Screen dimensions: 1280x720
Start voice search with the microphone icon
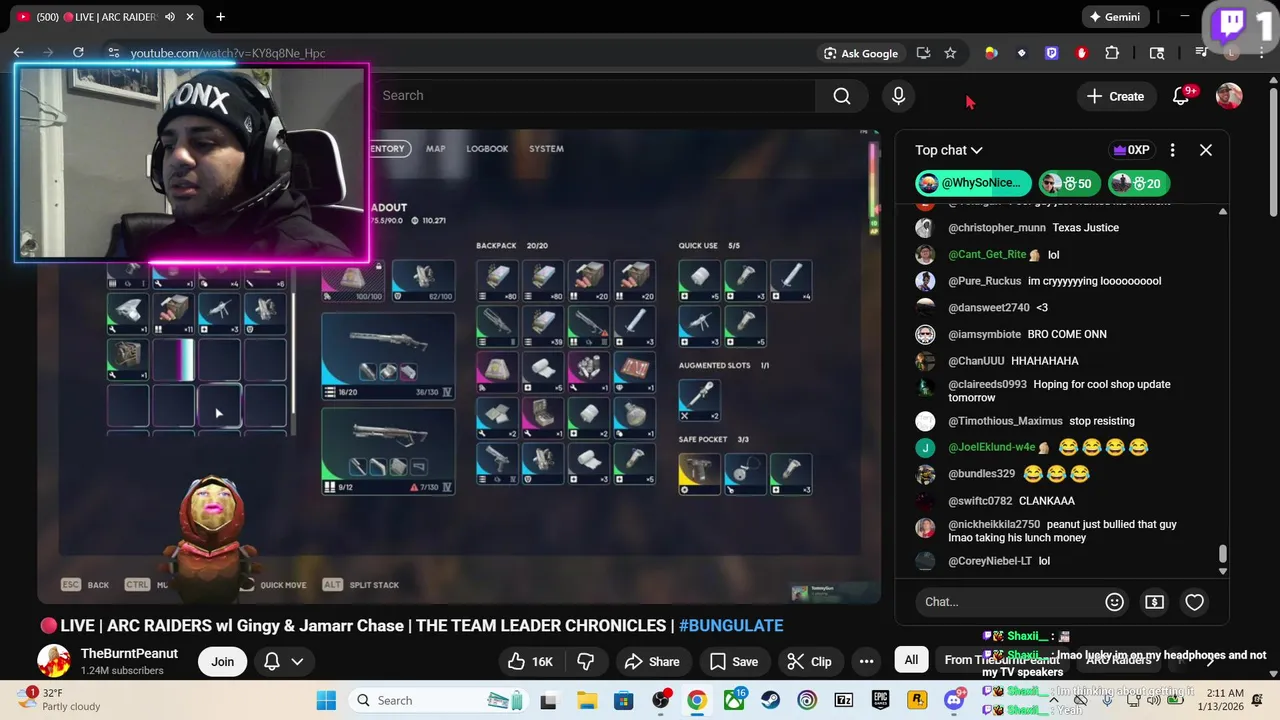898,96
